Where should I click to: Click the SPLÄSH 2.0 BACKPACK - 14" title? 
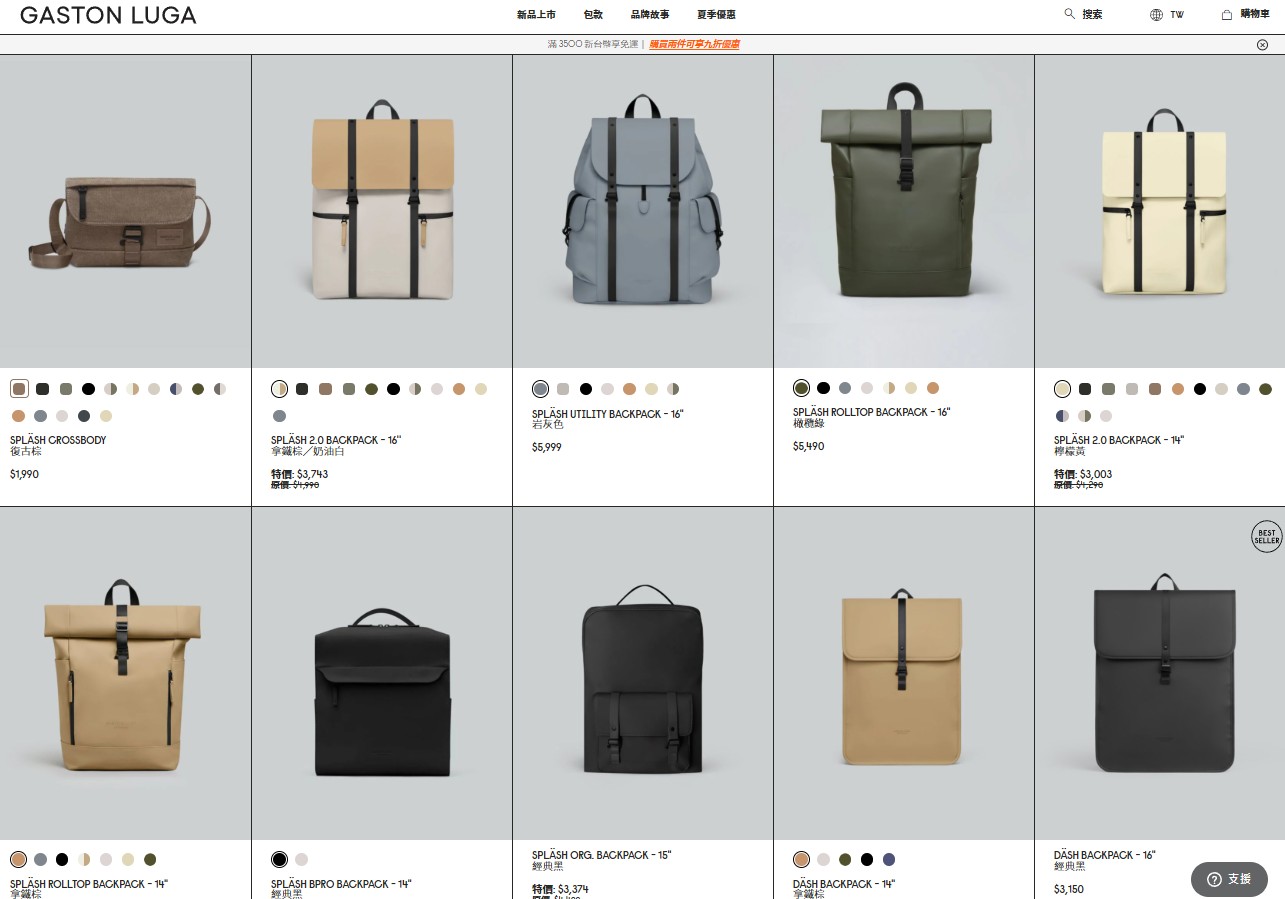point(1119,440)
